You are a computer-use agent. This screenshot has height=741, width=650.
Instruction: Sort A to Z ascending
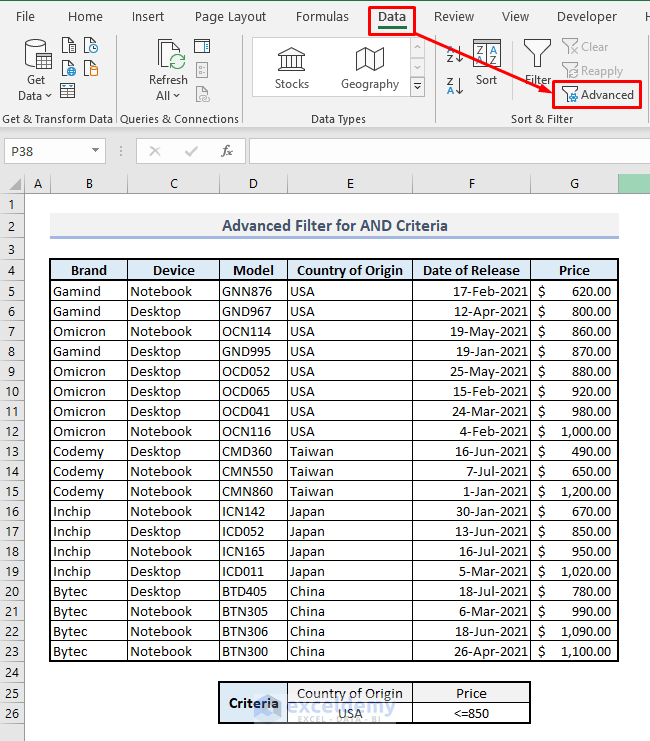pyautogui.click(x=455, y=54)
